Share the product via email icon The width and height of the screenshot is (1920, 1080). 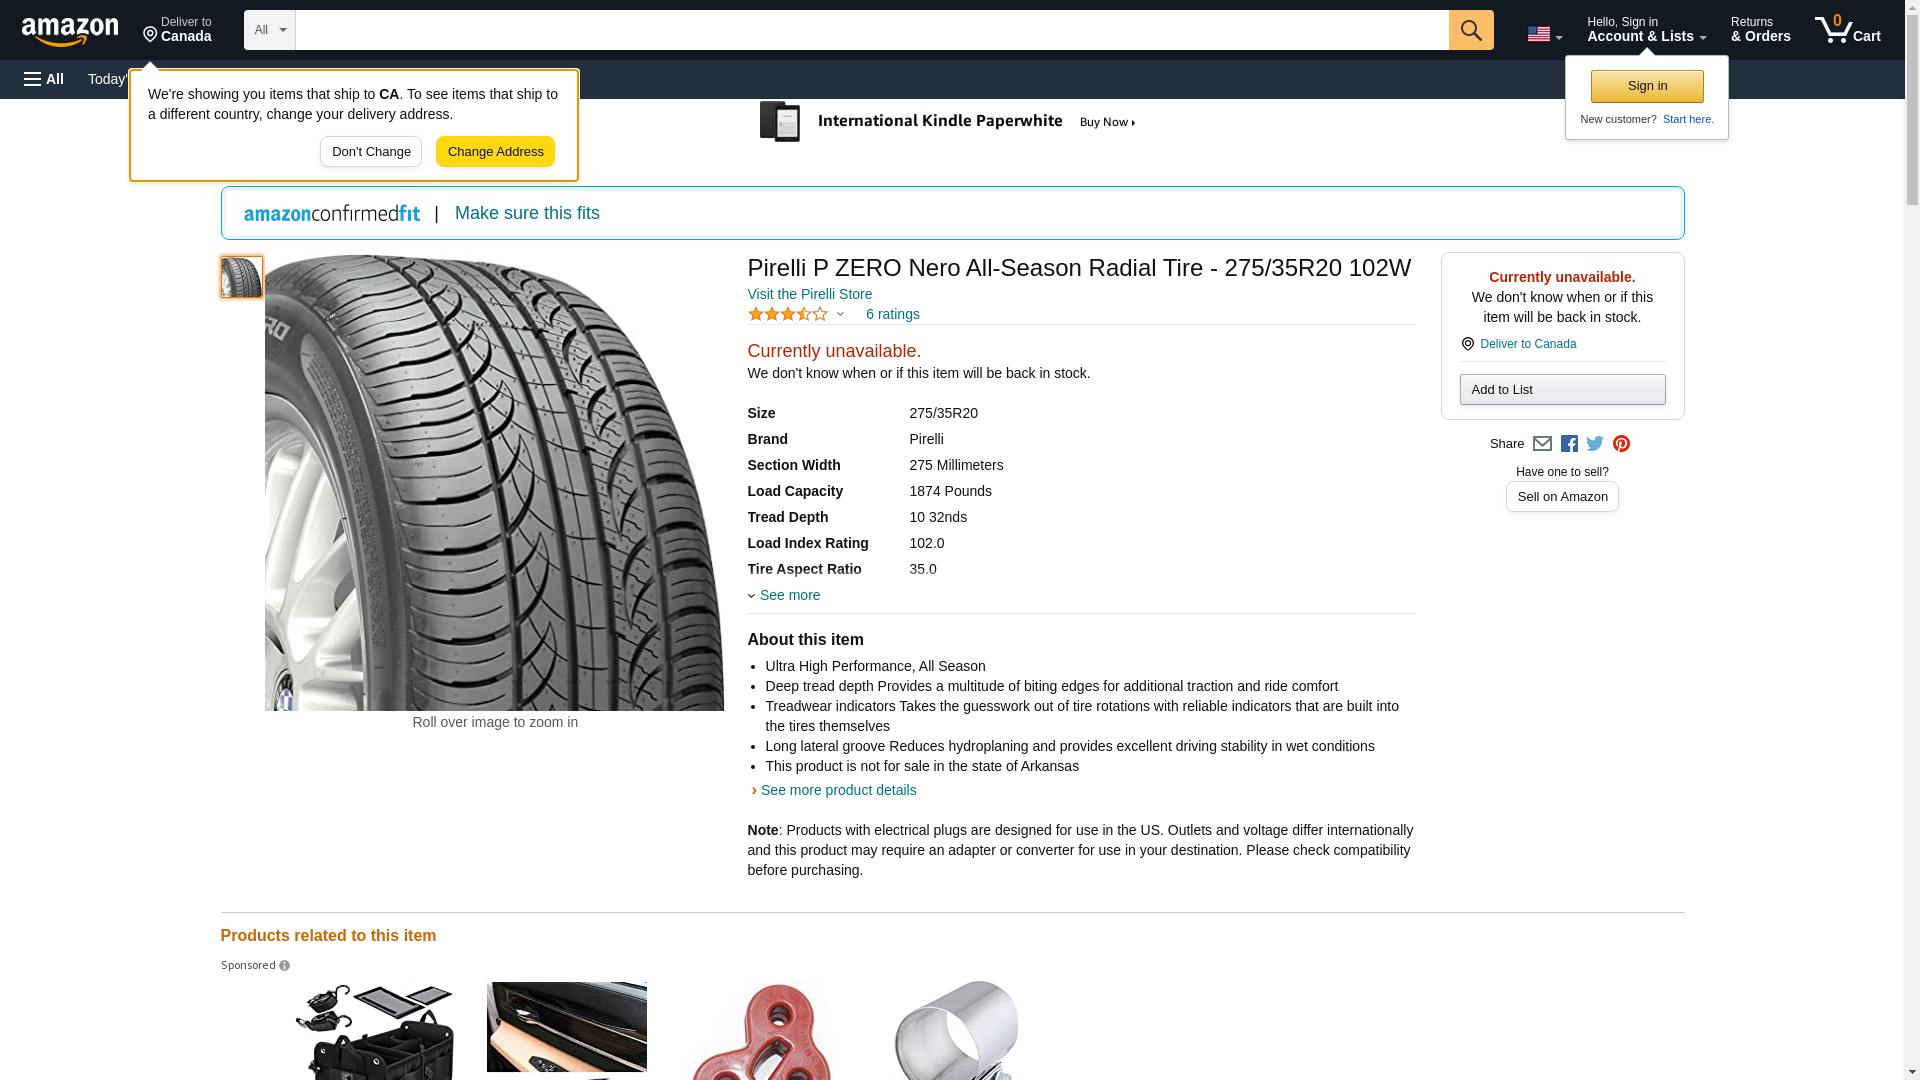tap(1541, 444)
